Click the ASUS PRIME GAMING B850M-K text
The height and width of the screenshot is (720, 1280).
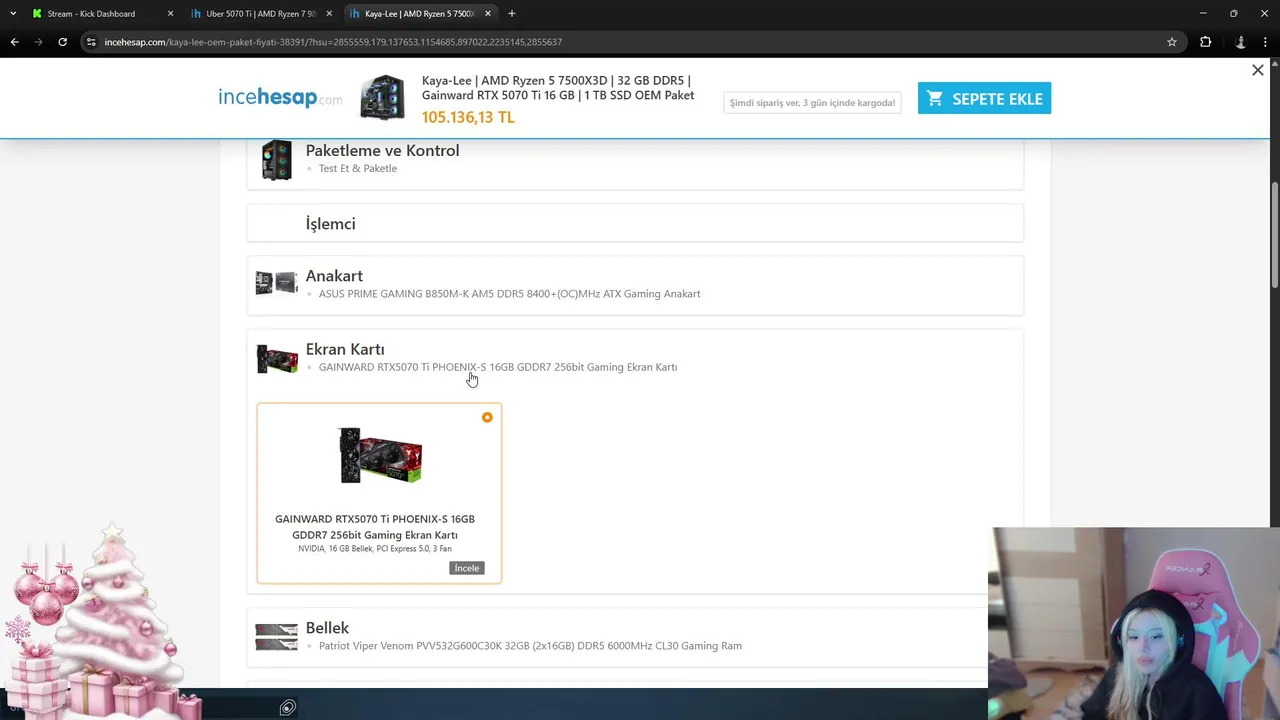click(x=509, y=294)
